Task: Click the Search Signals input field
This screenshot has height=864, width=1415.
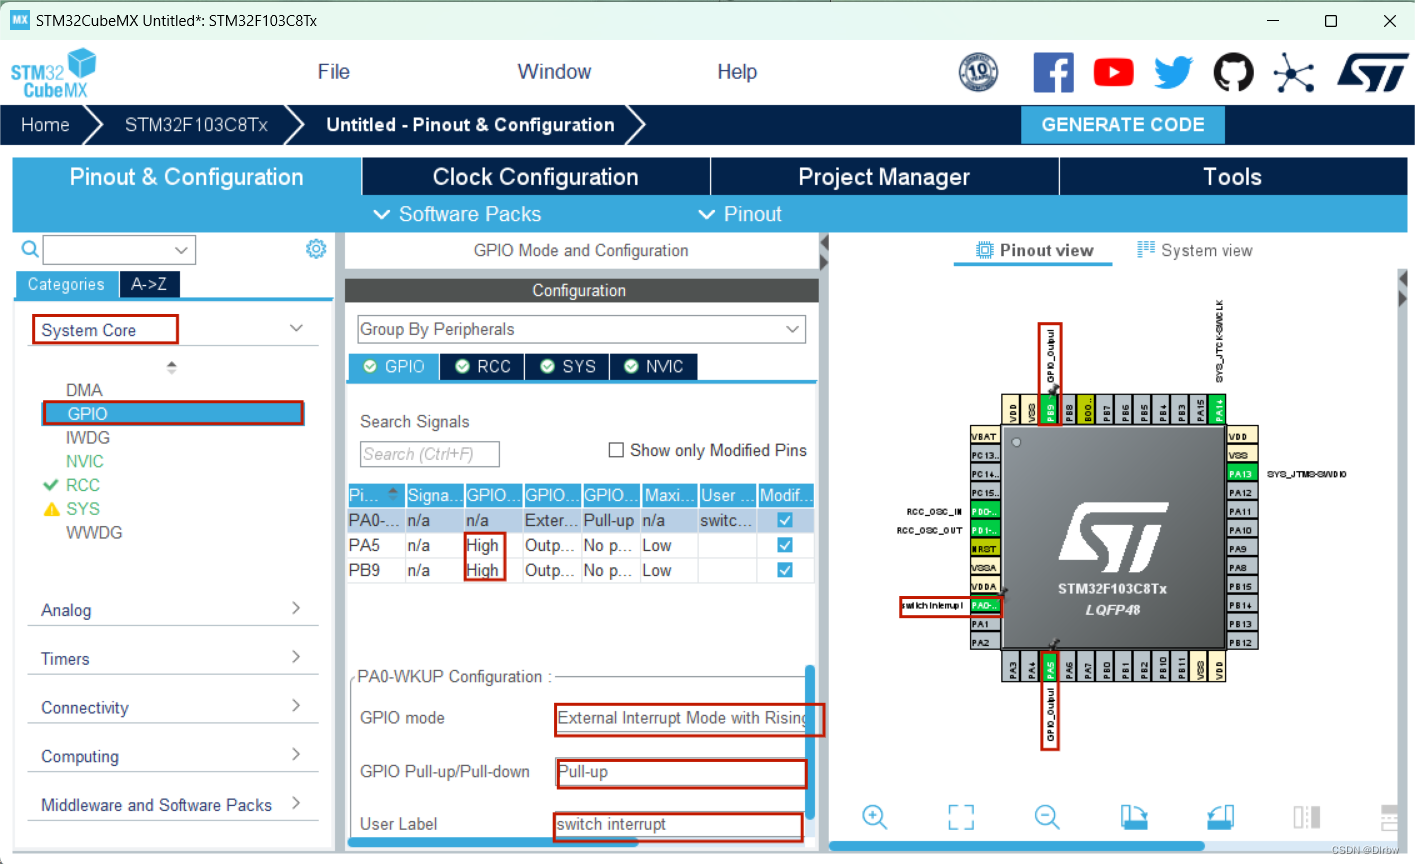Action: pyautogui.click(x=430, y=454)
